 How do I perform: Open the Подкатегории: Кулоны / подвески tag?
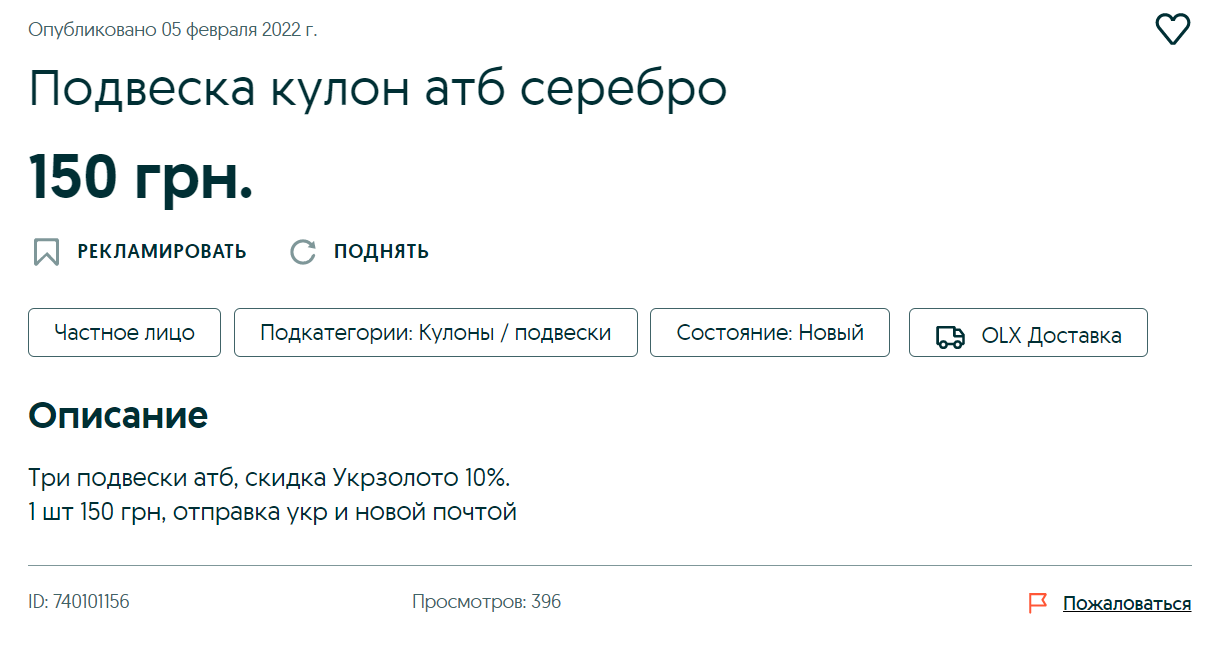click(x=435, y=333)
